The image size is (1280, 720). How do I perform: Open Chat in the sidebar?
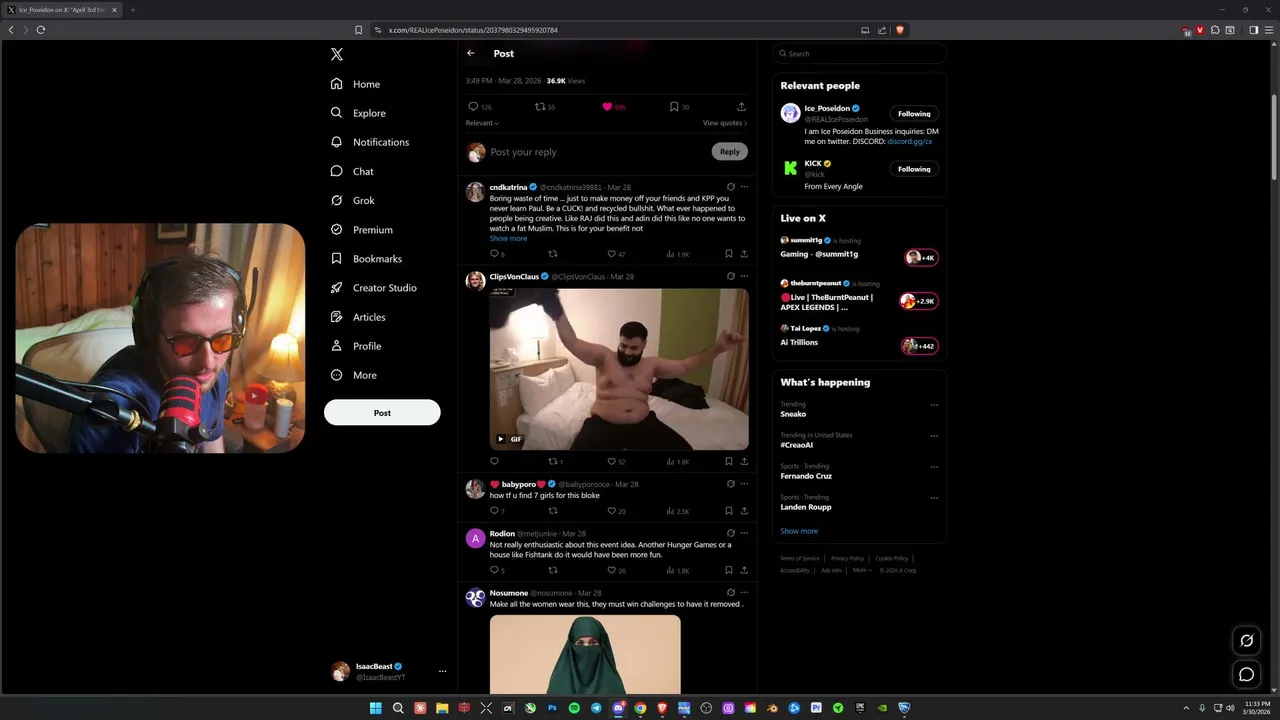(x=352, y=171)
